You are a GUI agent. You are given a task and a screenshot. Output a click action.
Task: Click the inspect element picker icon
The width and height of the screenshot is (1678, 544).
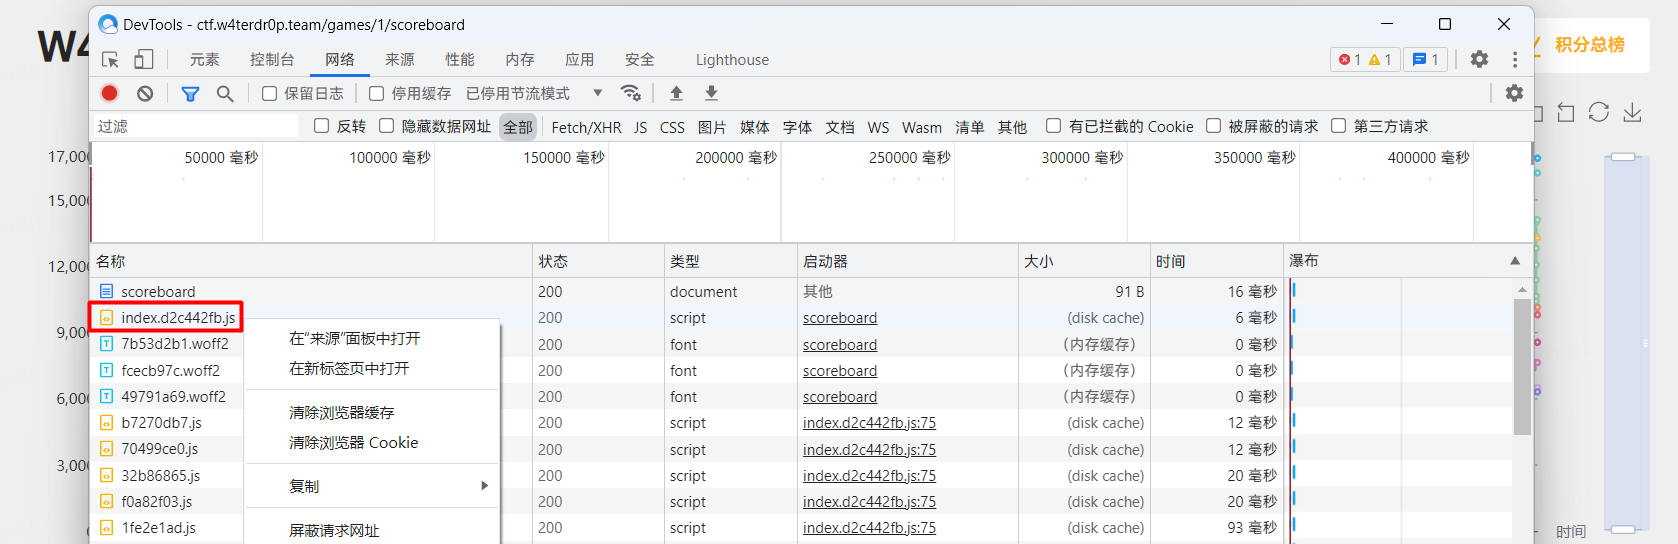click(110, 60)
